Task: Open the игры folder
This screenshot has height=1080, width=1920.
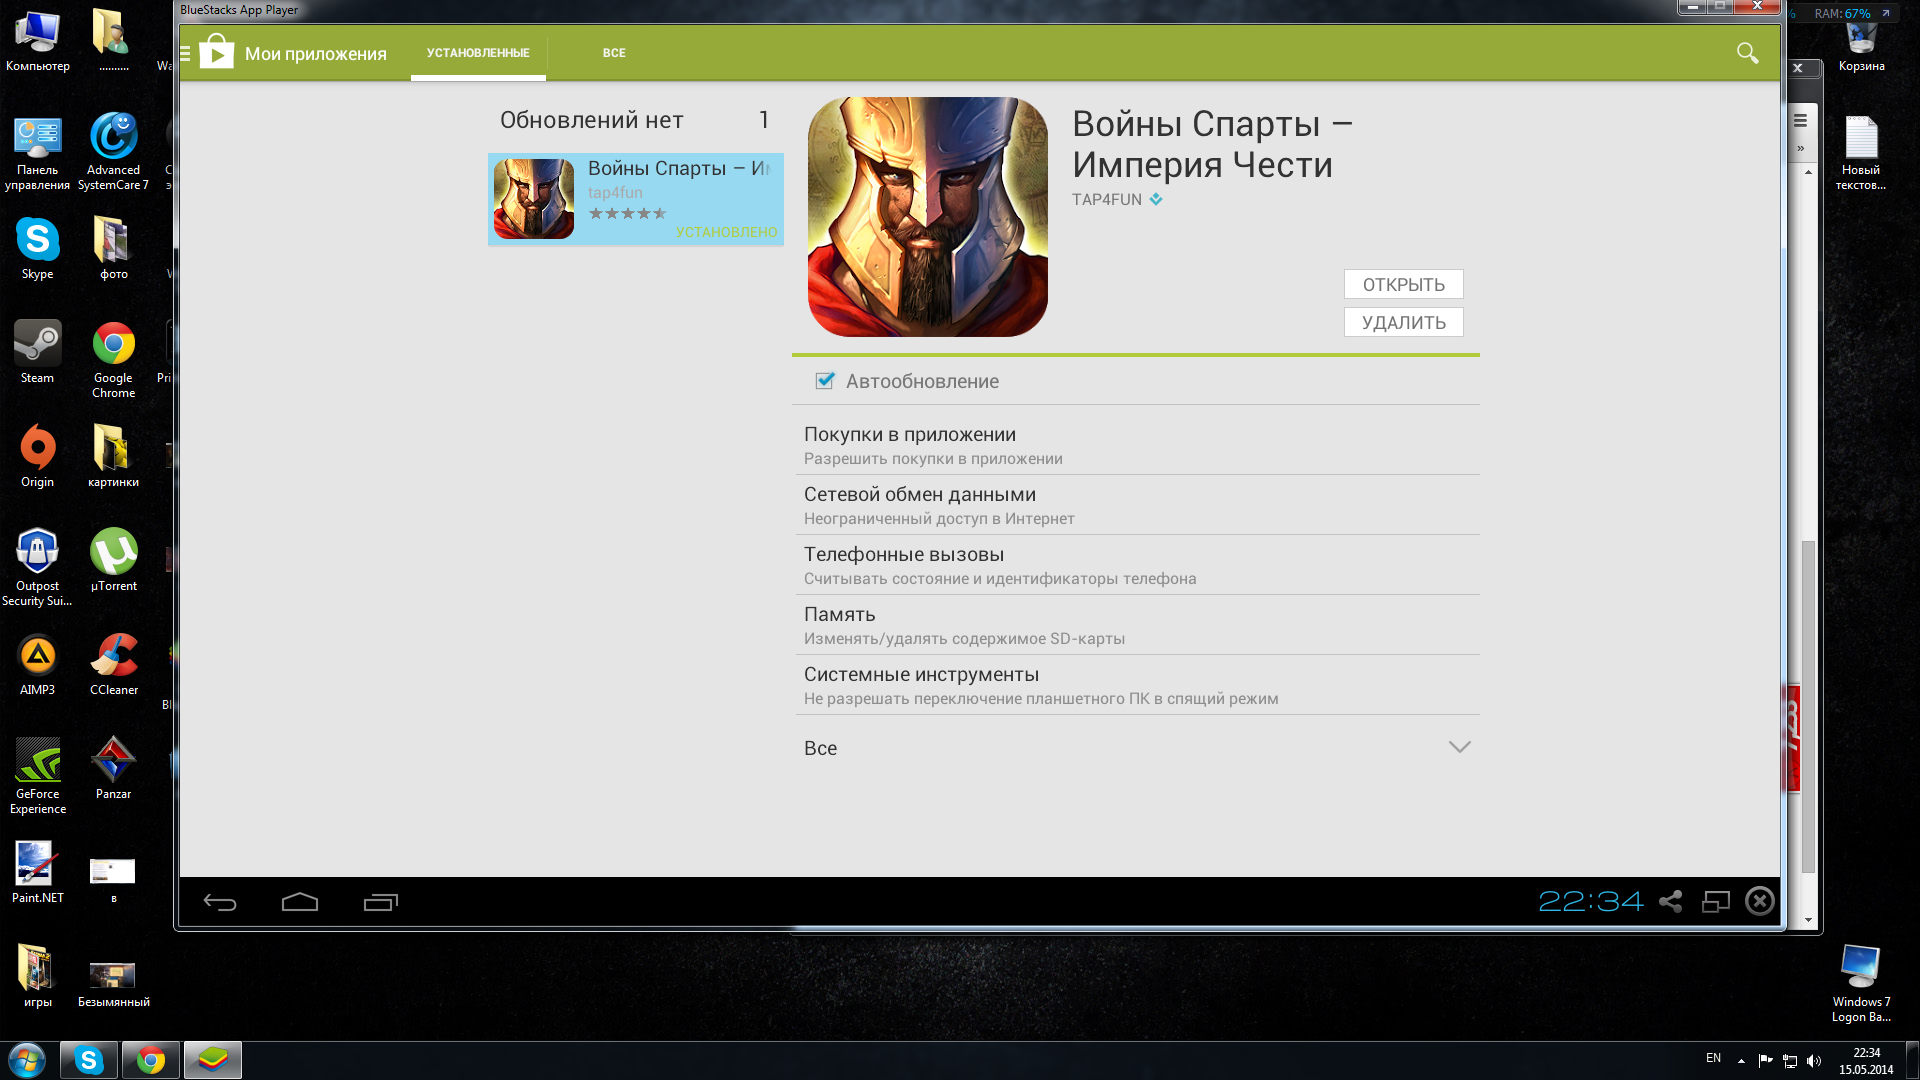Action: (x=38, y=976)
